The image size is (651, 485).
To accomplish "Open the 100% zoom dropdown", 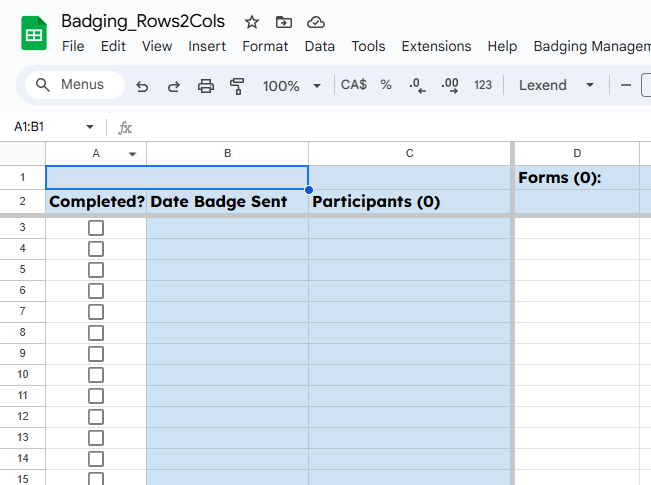I will 292,86.
